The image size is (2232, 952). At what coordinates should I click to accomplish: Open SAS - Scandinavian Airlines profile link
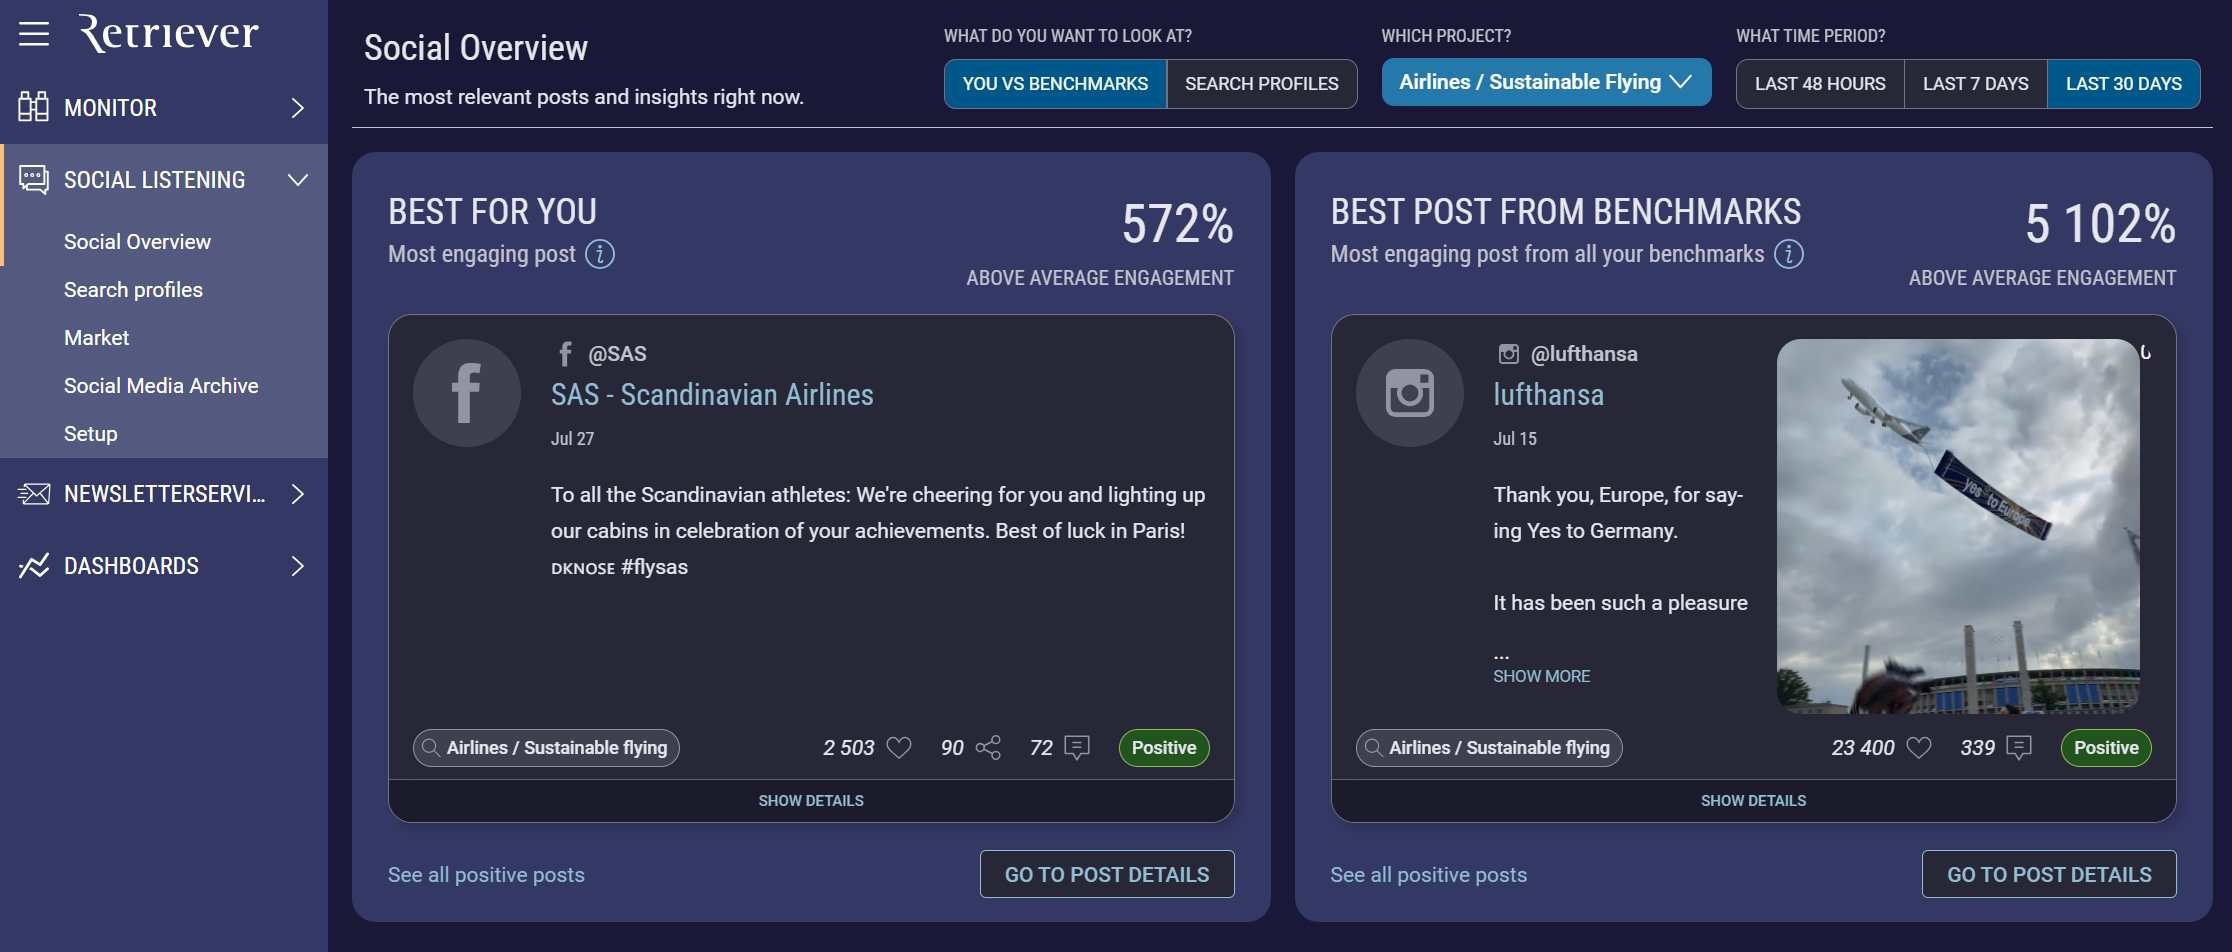(712, 395)
